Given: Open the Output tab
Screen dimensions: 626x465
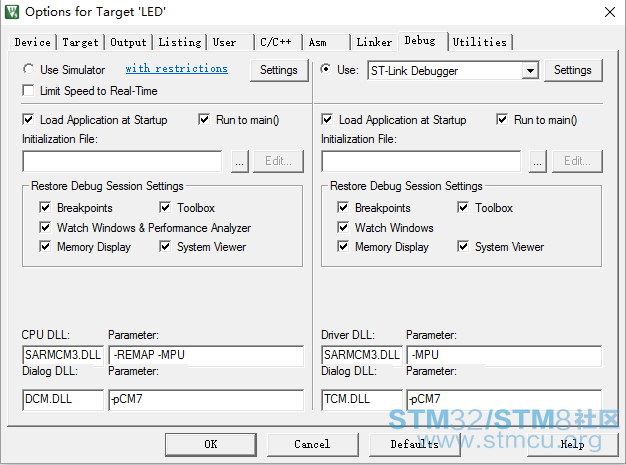Looking at the screenshot, I should [x=128, y=42].
